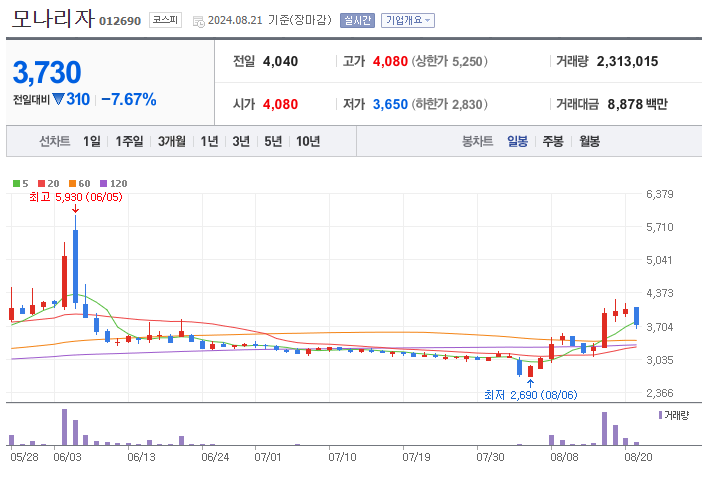Image resolution: width=702 pixels, height=479 pixels.
Task: Click the 최저 2,690 (08/06) low marker
Action: tap(531, 395)
